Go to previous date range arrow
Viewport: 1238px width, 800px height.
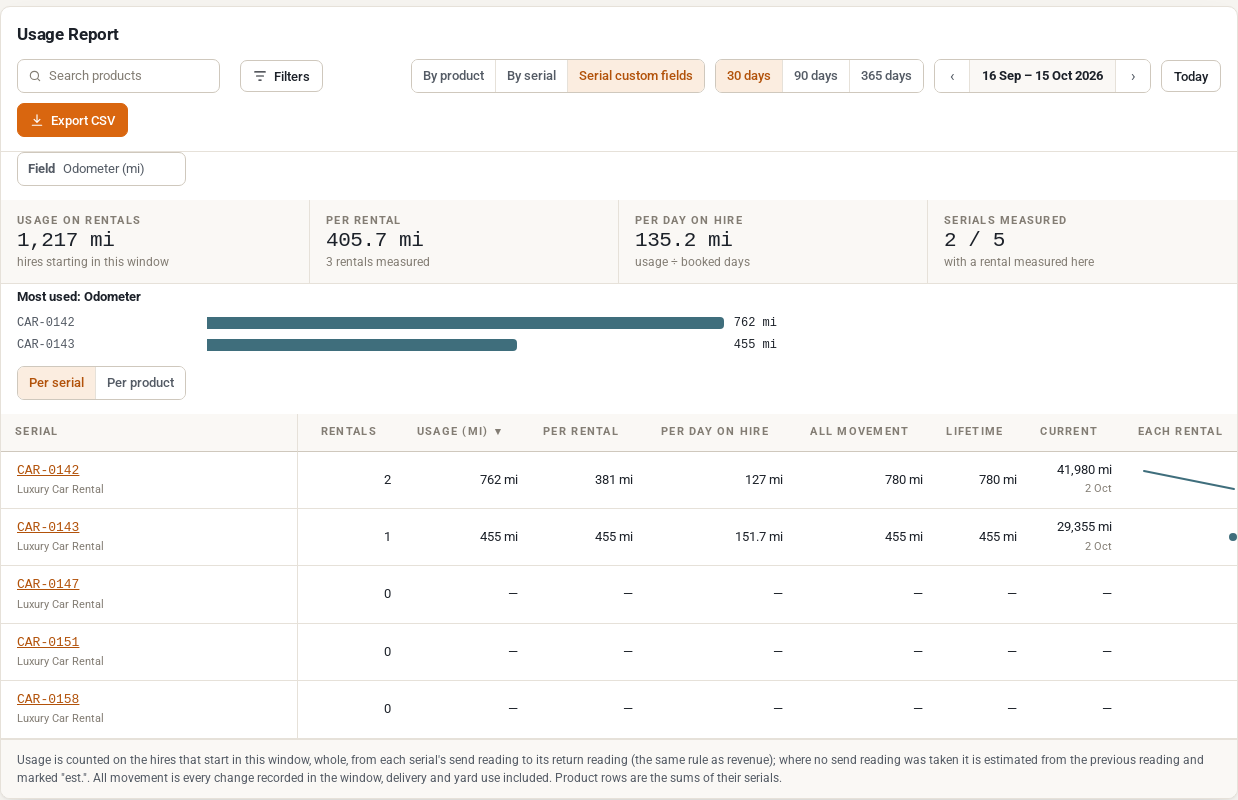pos(952,76)
